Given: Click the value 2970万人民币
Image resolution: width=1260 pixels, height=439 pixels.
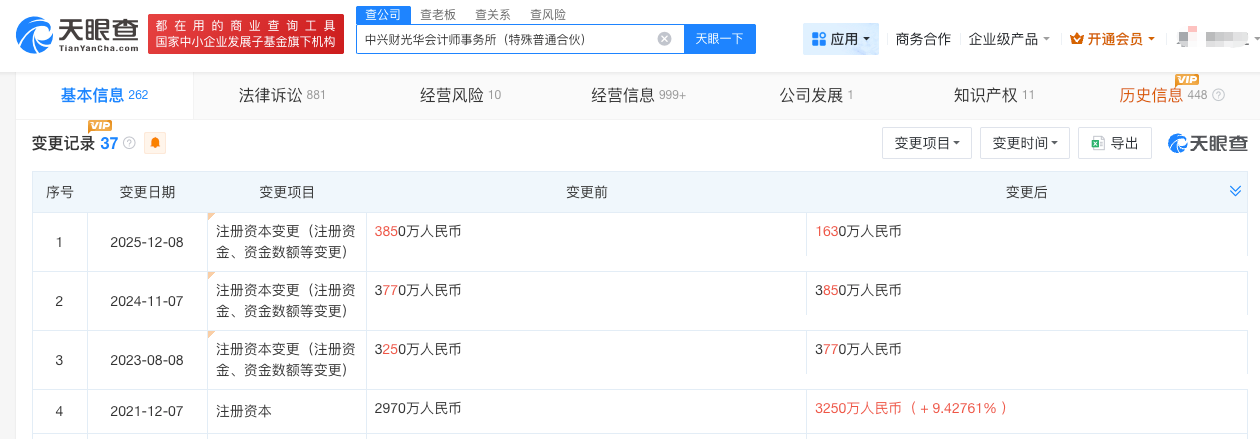Looking at the screenshot, I should (x=418, y=408).
